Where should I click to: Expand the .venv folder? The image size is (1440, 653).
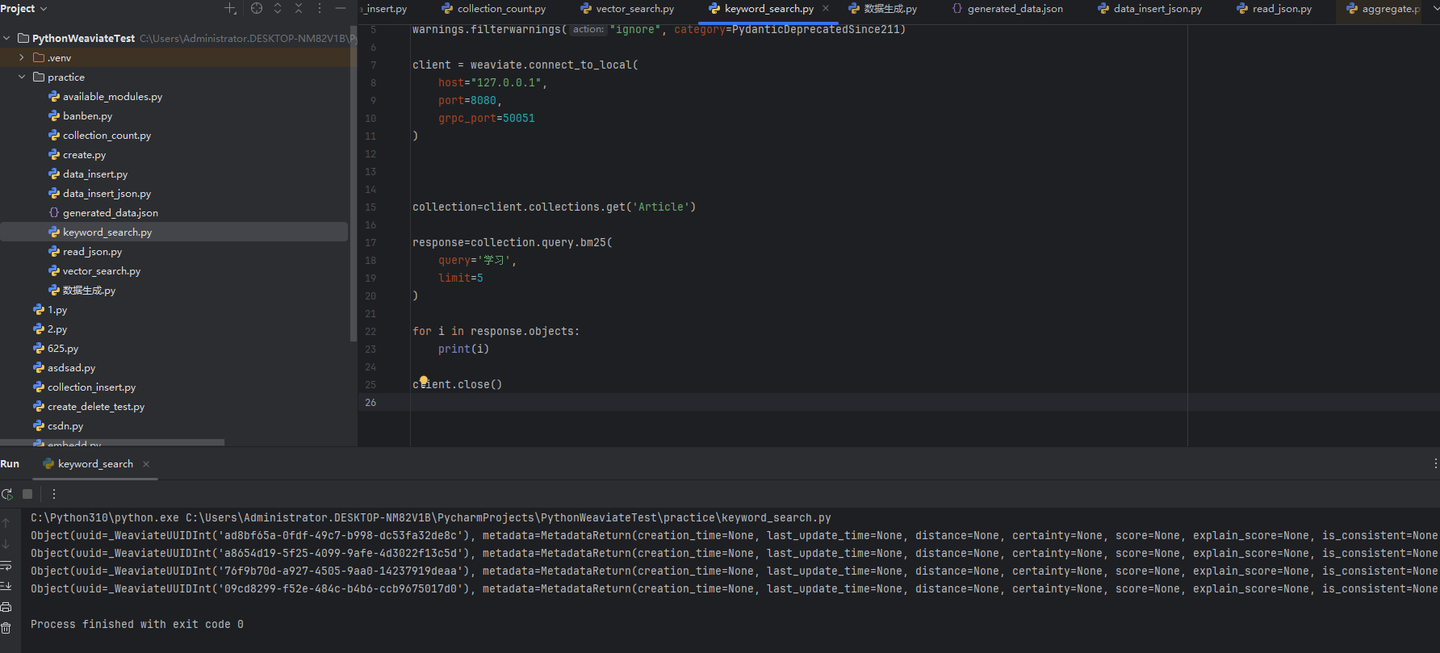point(20,57)
